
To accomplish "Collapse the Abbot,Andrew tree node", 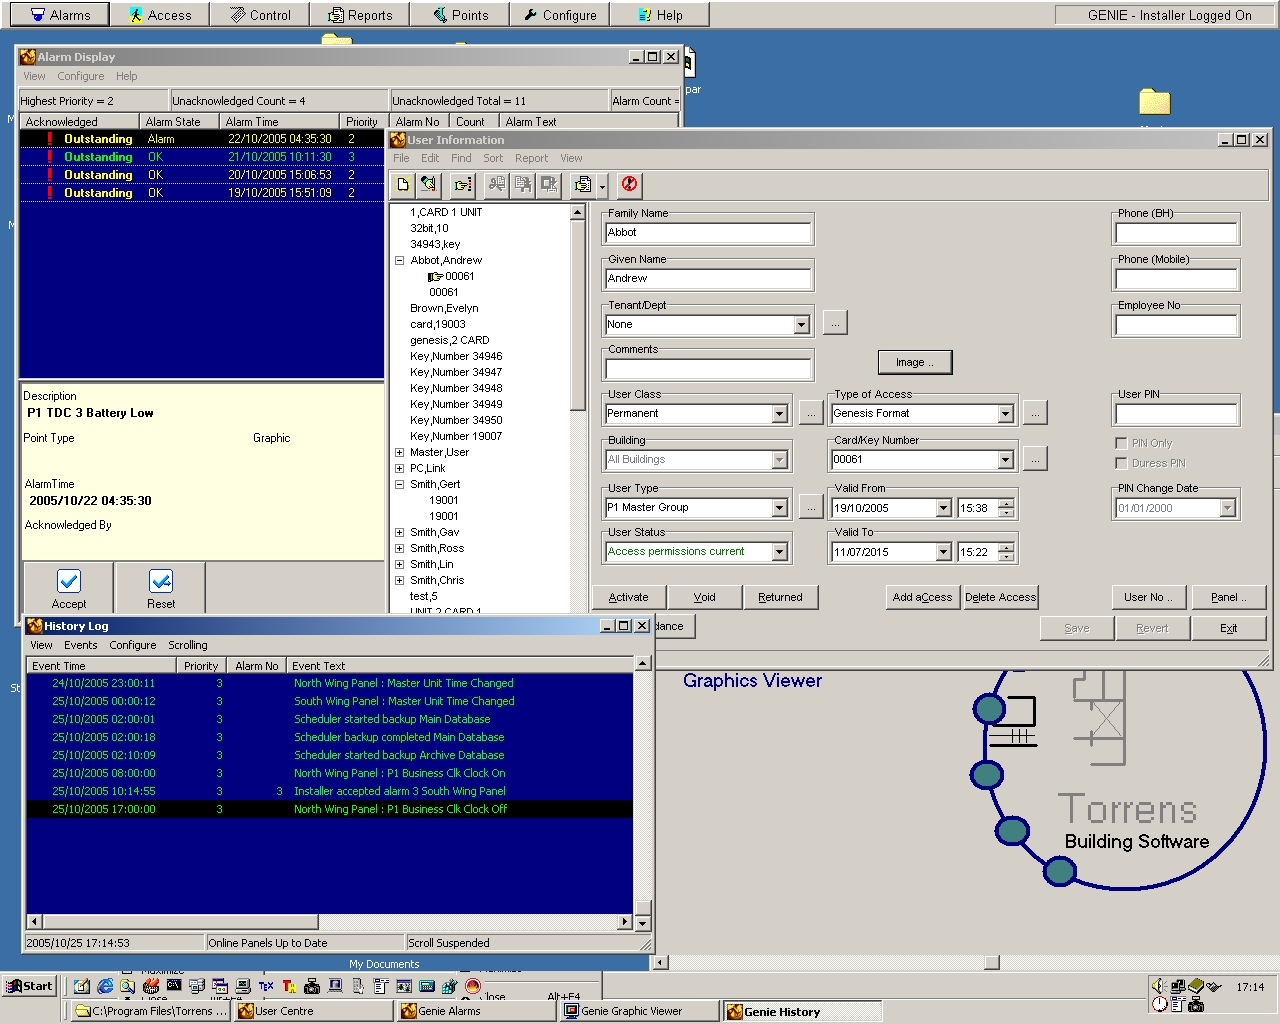I will point(399,260).
